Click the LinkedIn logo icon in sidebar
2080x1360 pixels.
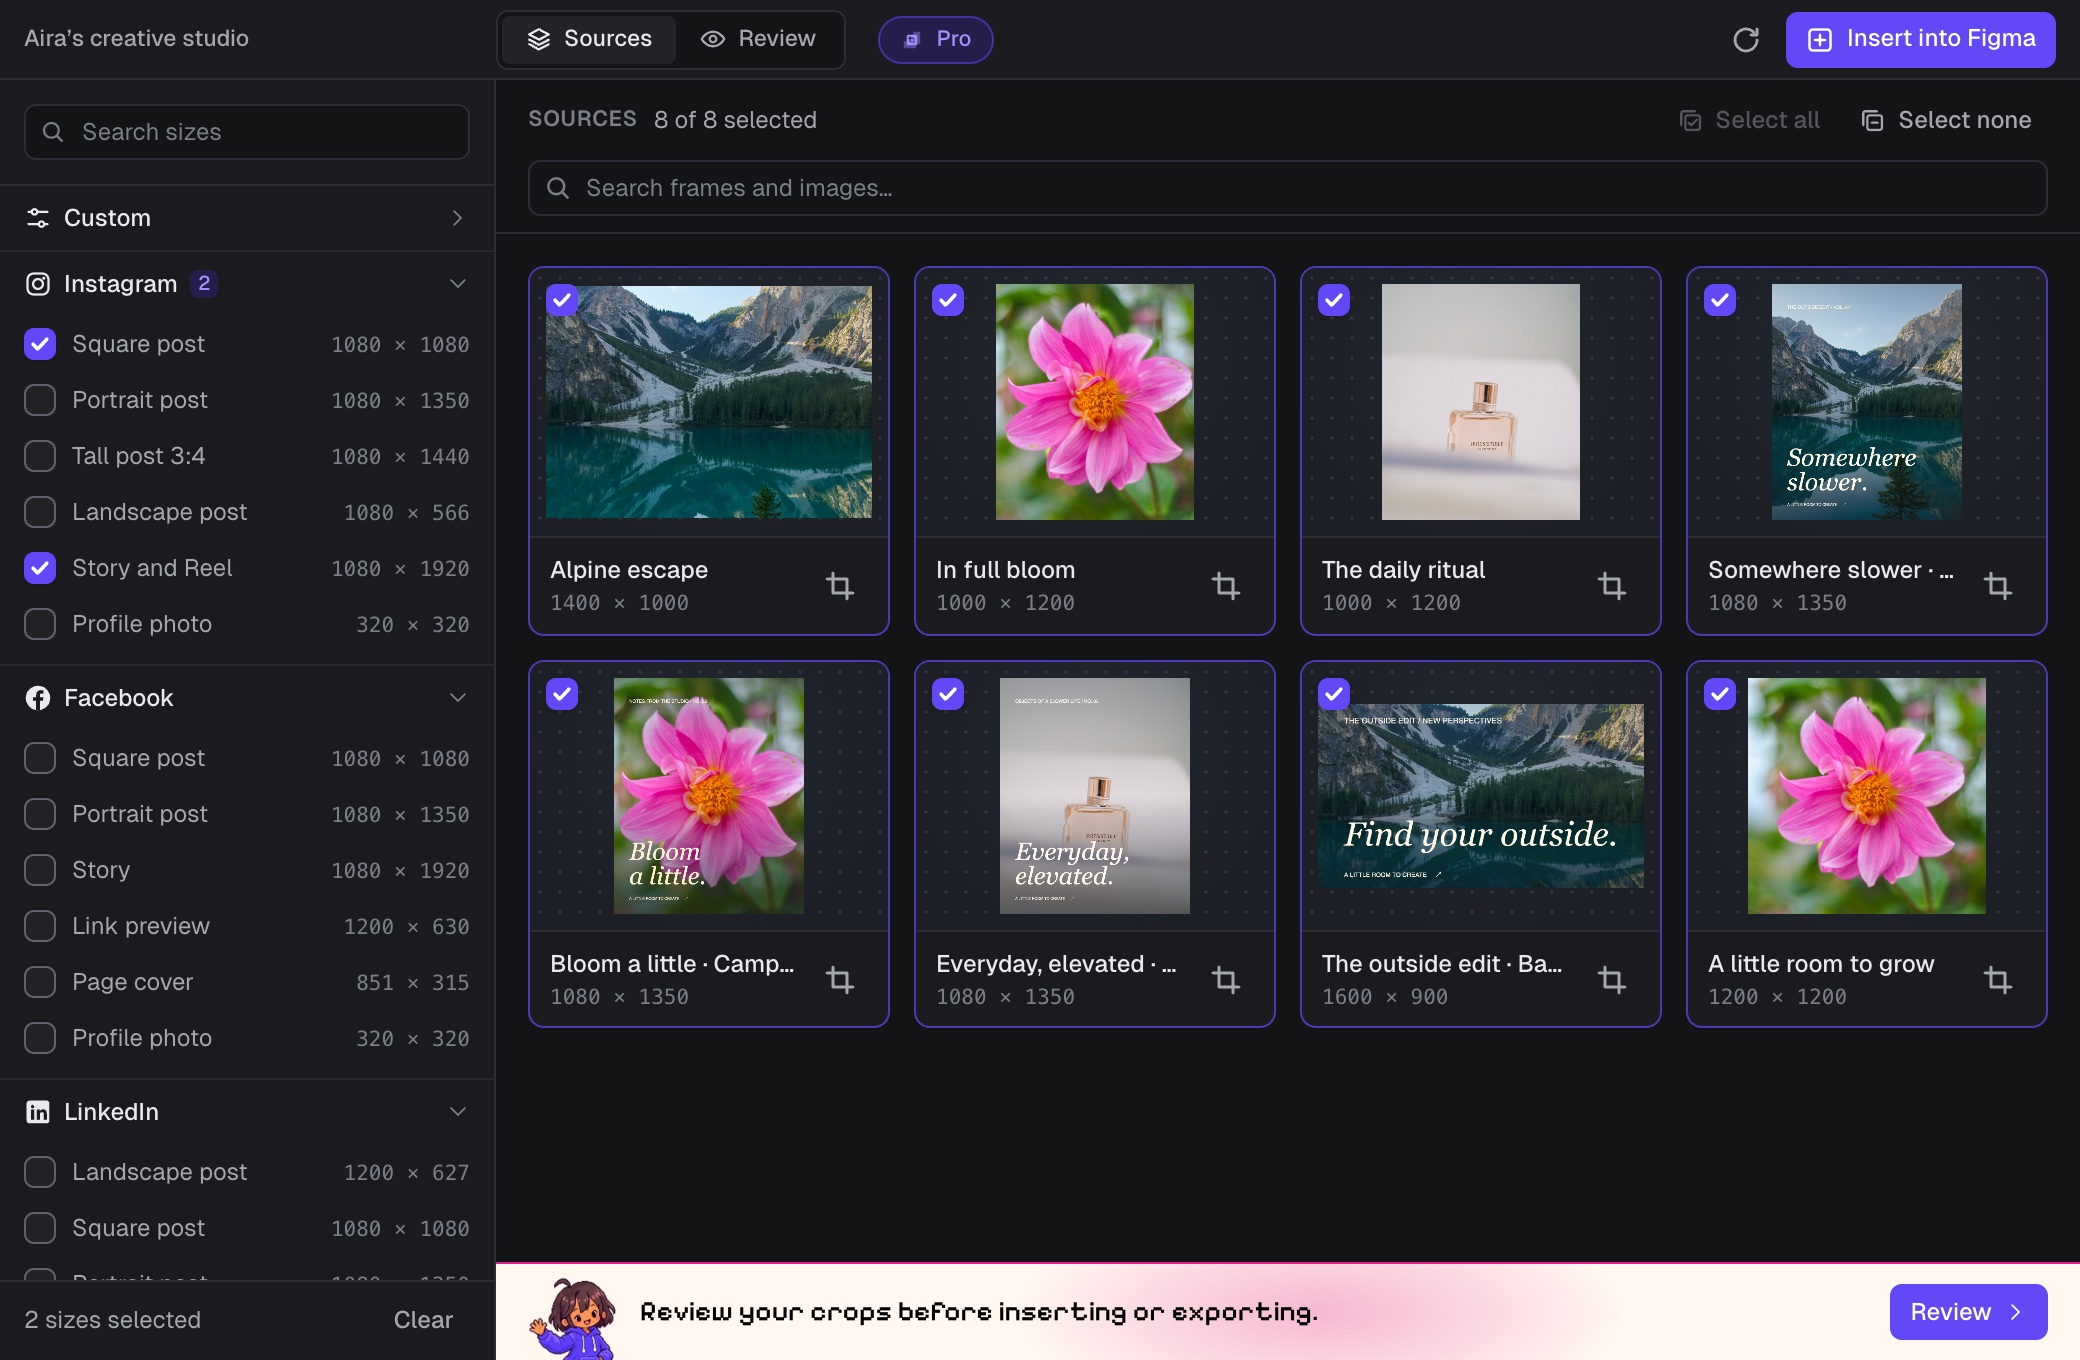tap(38, 1112)
